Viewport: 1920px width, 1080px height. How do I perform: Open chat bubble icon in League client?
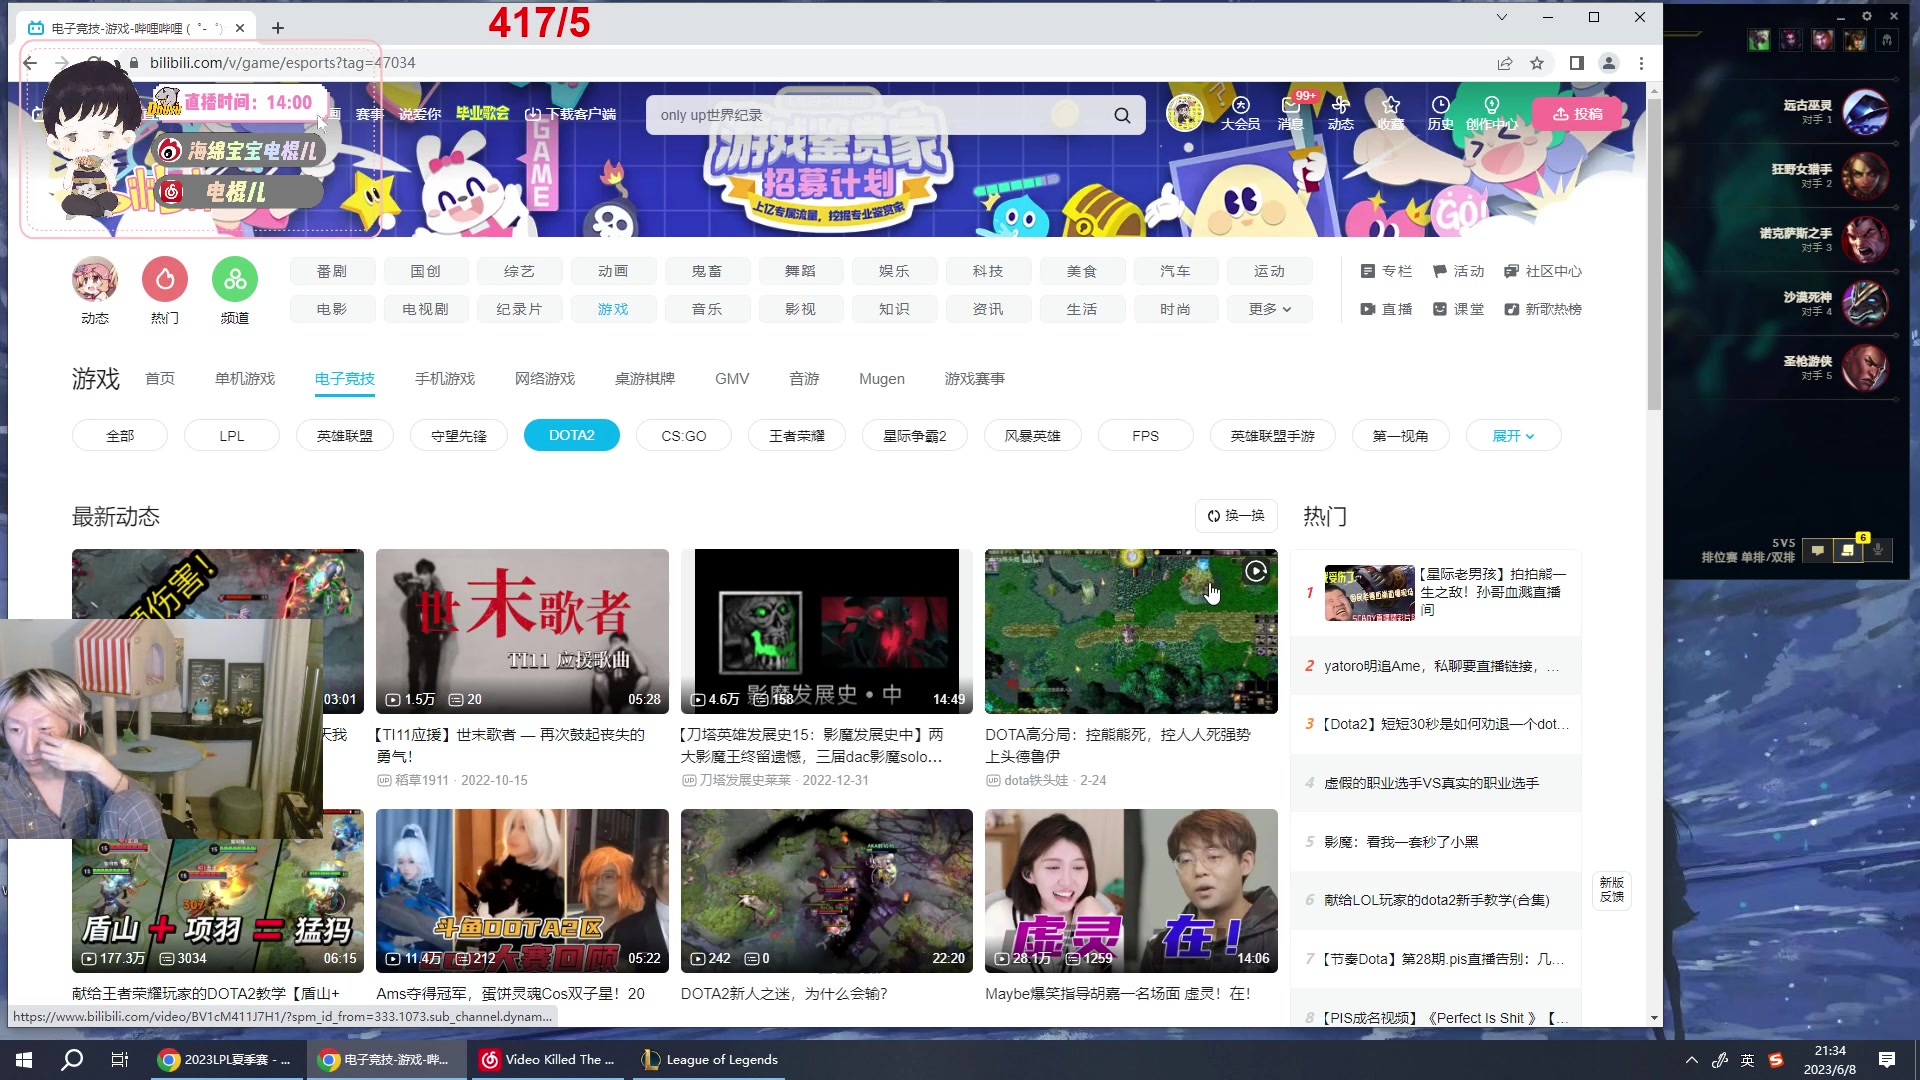pos(1818,550)
